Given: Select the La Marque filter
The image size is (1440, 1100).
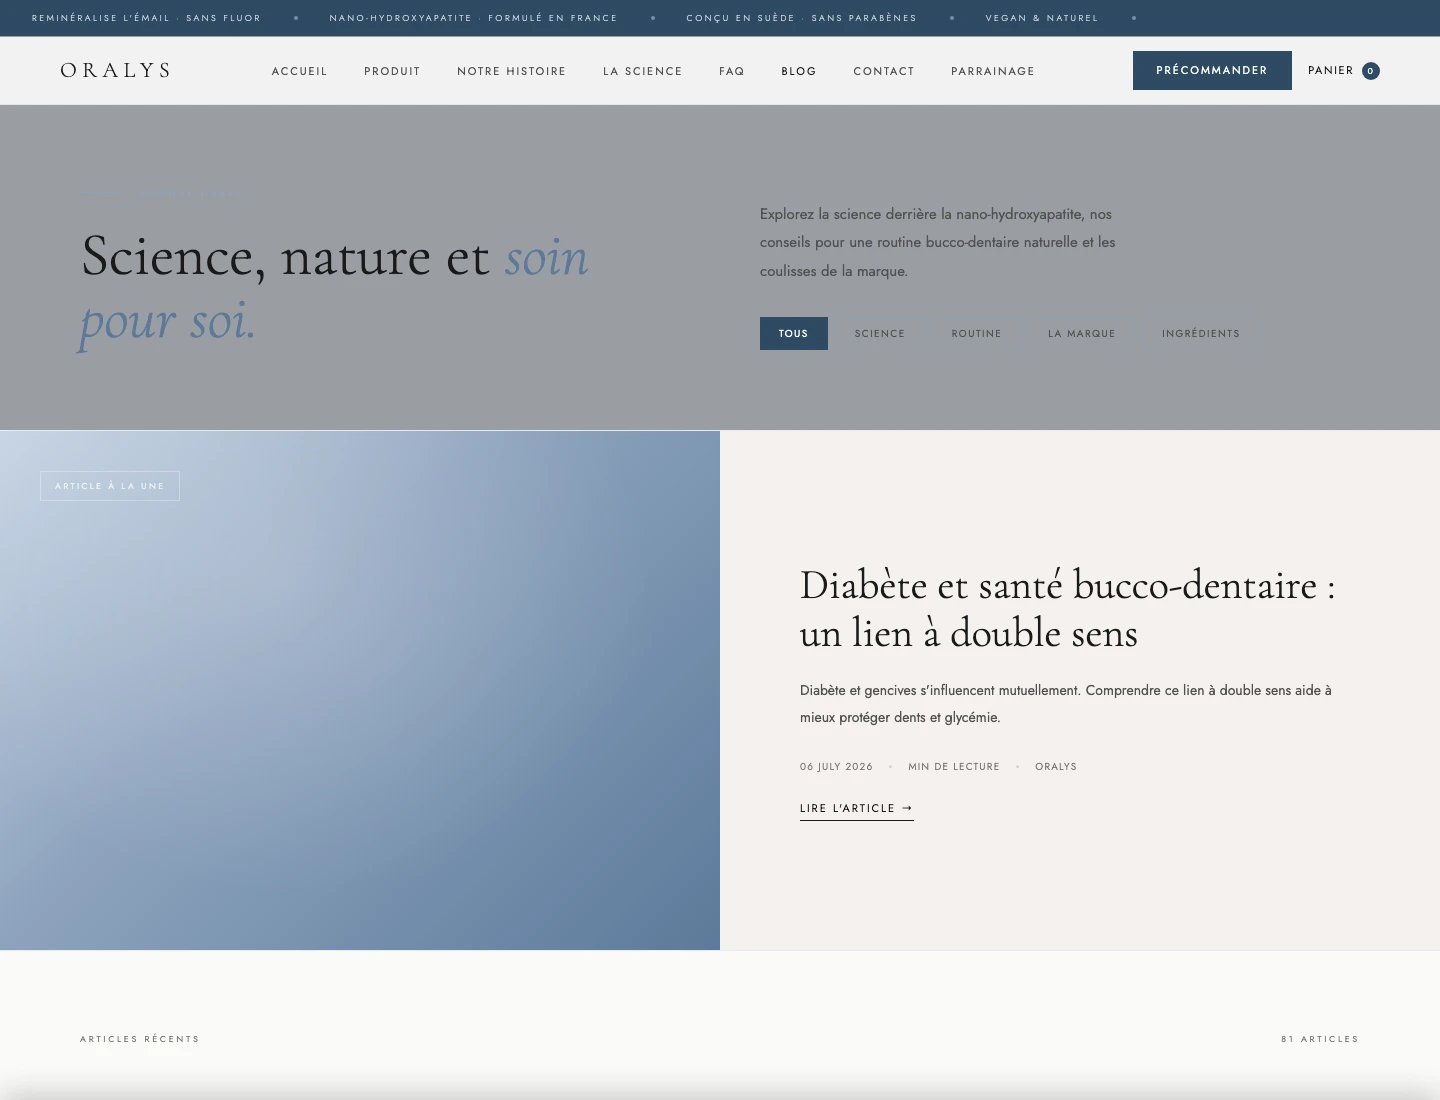Looking at the screenshot, I should point(1081,333).
